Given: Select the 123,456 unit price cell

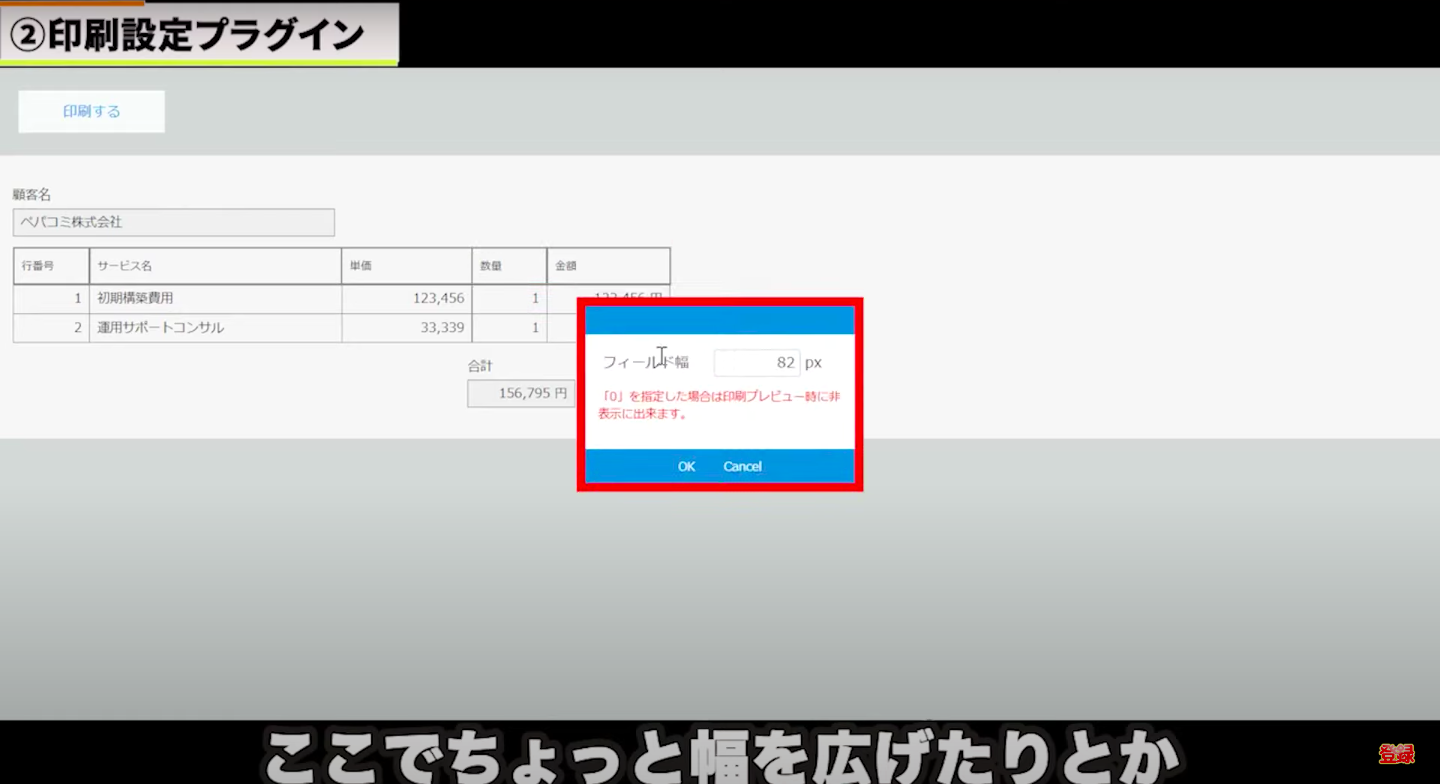Looking at the screenshot, I should tap(406, 298).
